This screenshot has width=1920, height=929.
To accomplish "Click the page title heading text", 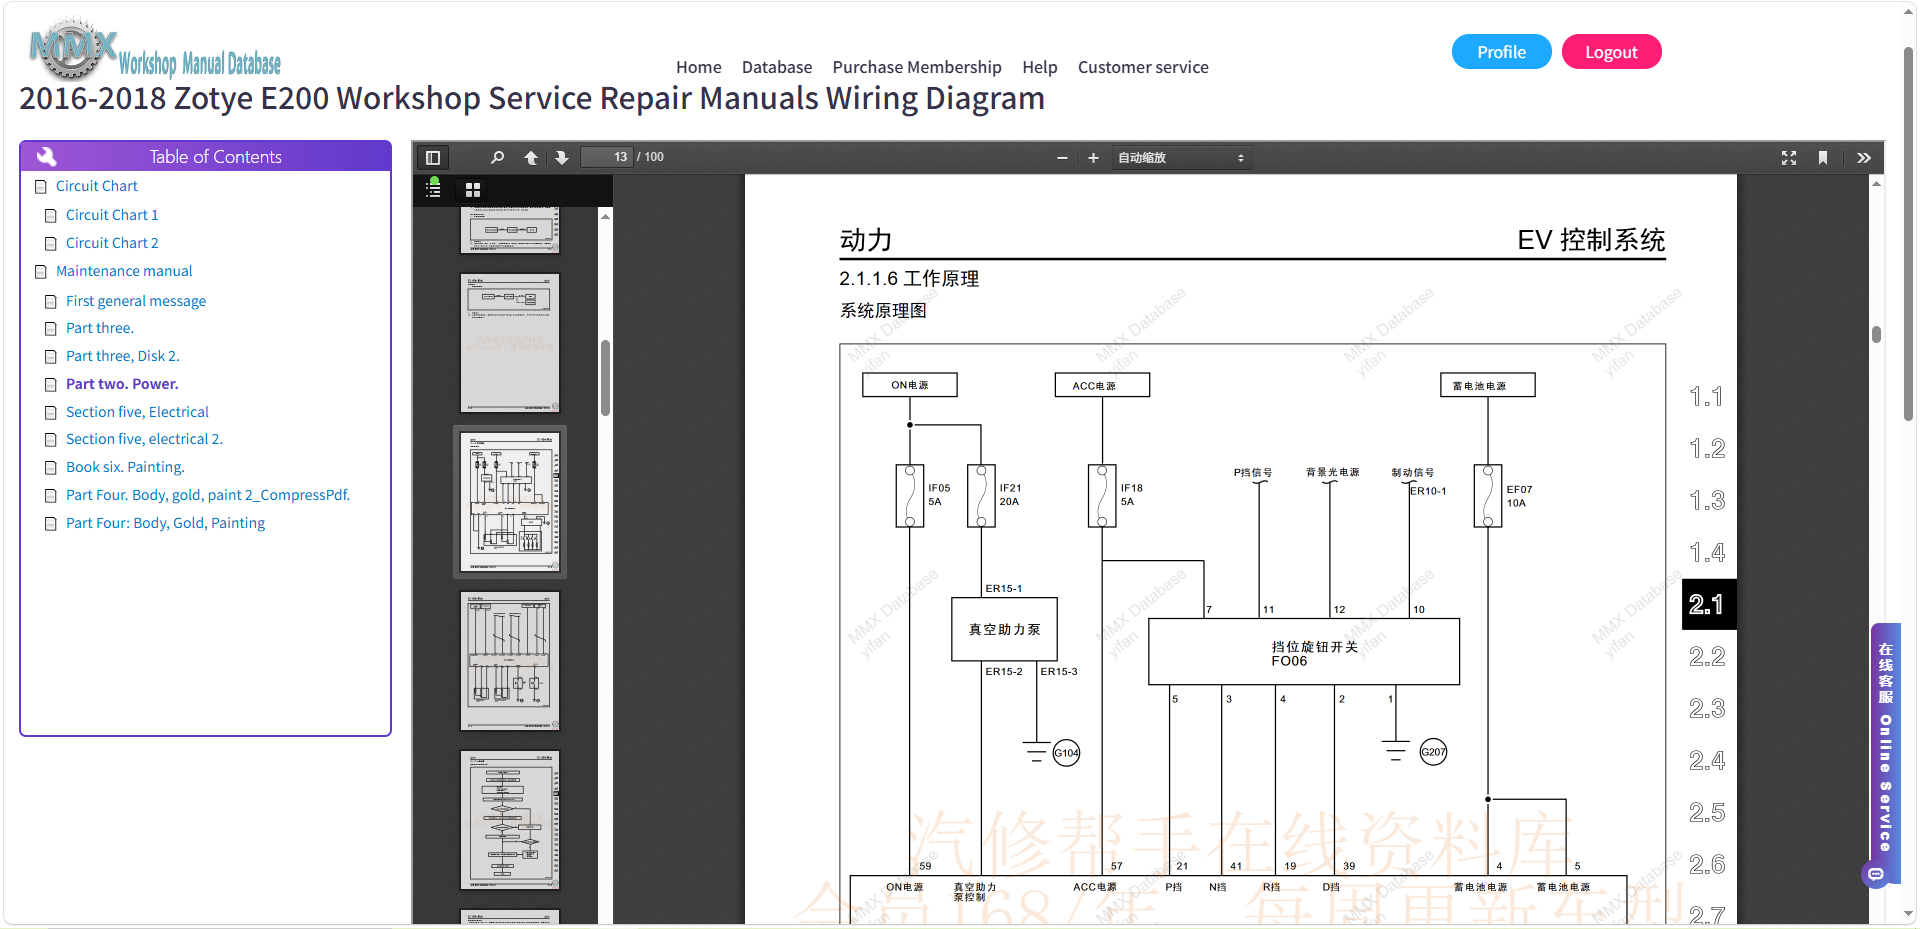I will click(532, 99).
